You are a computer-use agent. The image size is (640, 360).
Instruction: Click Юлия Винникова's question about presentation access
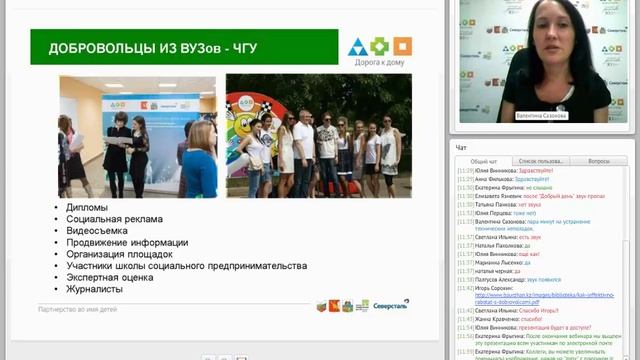524,328
